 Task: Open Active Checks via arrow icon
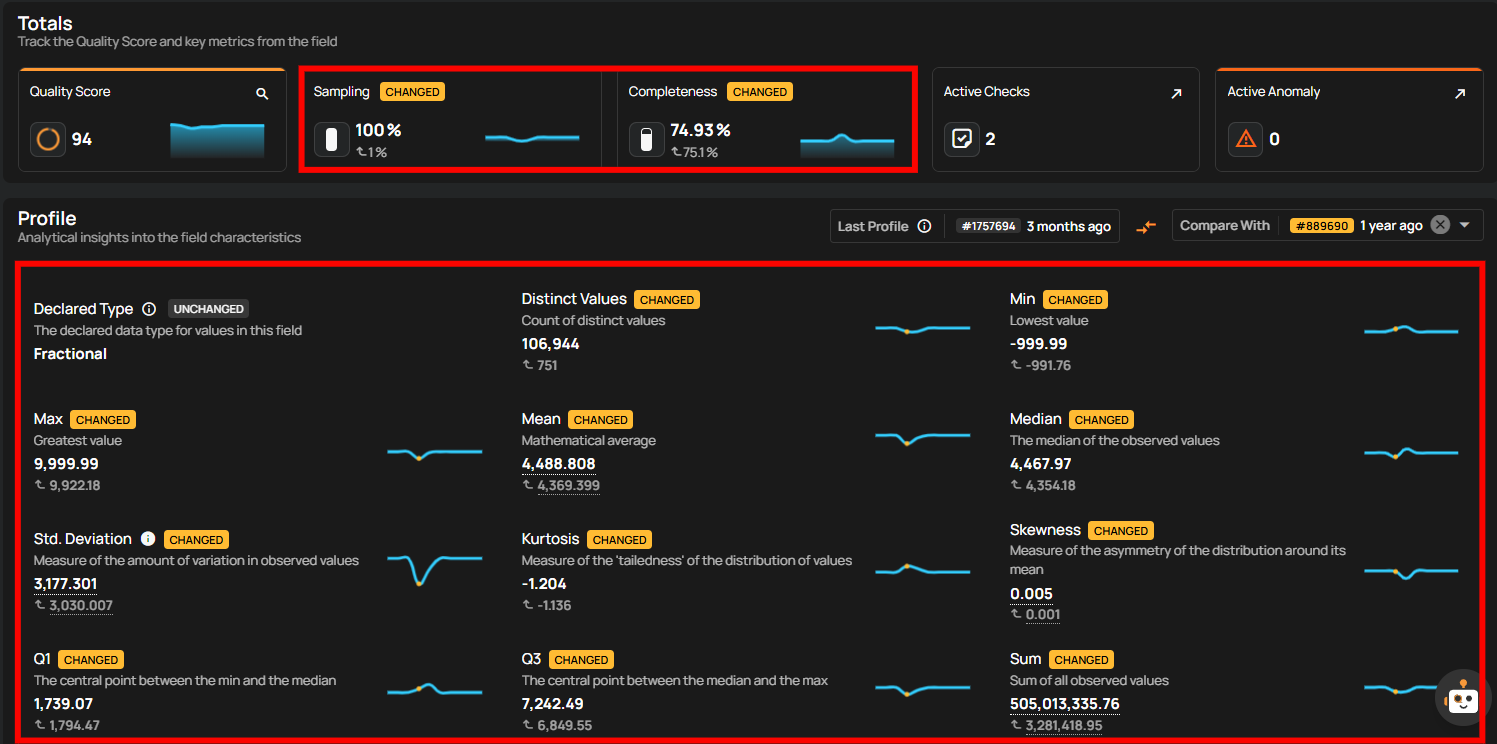(1176, 93)
